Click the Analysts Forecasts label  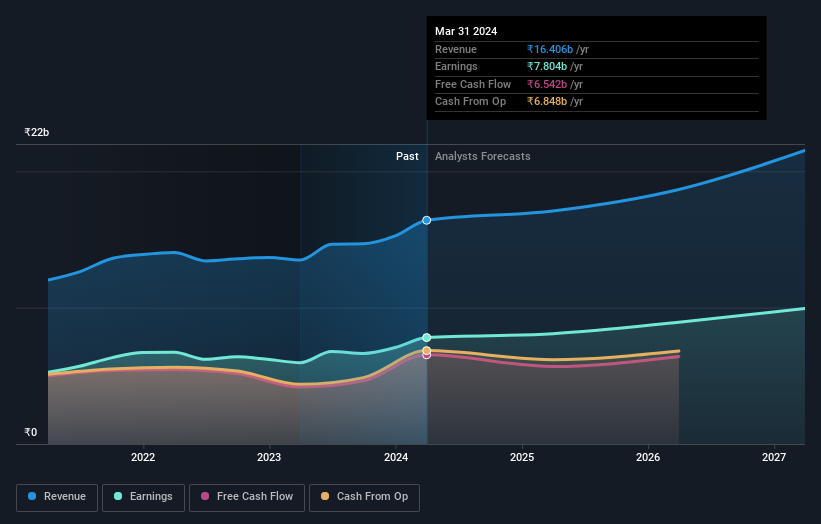pos(483,157)
